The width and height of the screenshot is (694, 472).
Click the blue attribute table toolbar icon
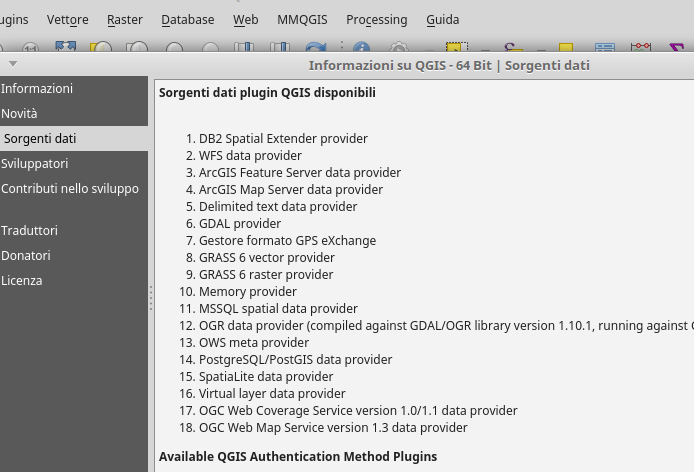605,47
